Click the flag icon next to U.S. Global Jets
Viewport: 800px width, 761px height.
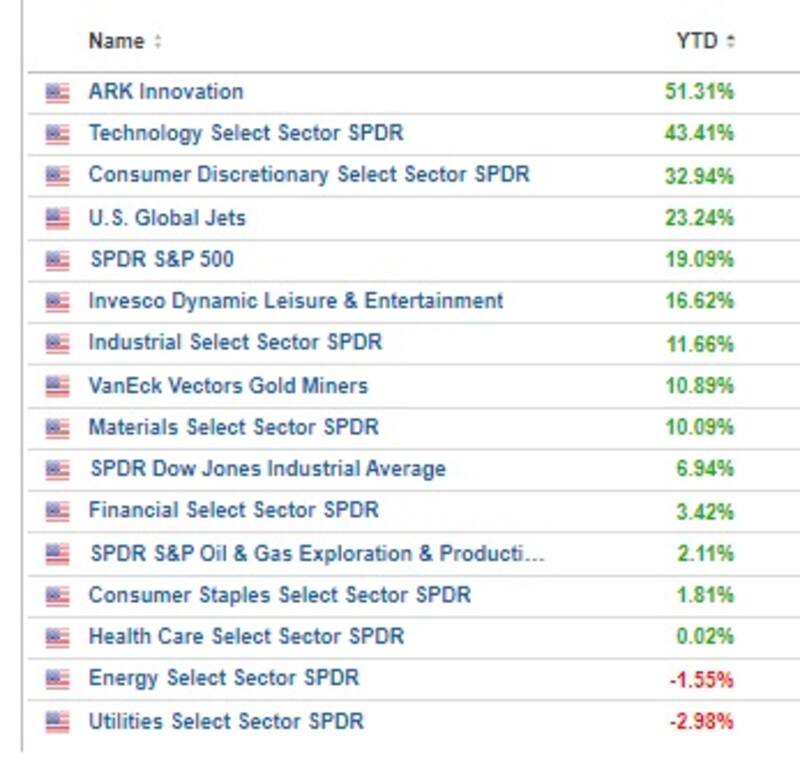[58, 219]
